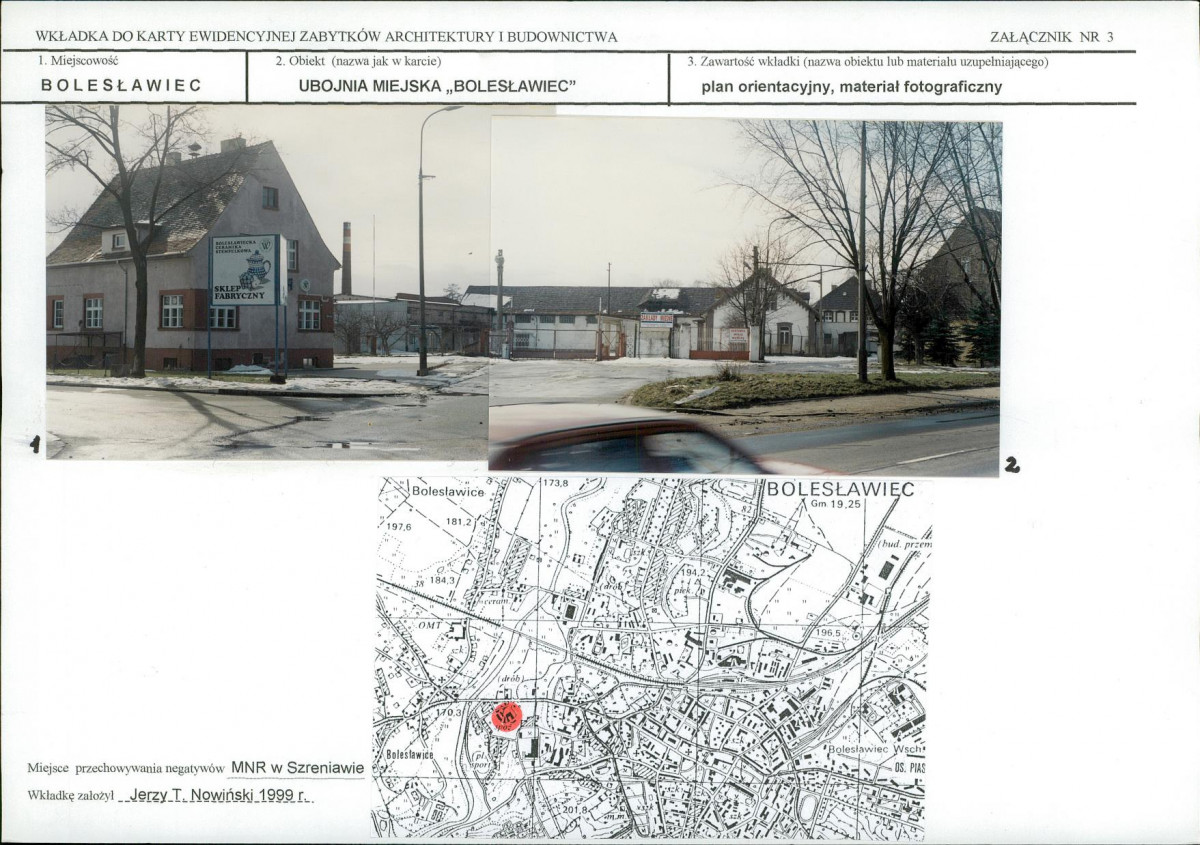1200x845 pixels.
Task: Click the handwritten number 2 beside the right photo
Action: click(x=1011, y=464)
